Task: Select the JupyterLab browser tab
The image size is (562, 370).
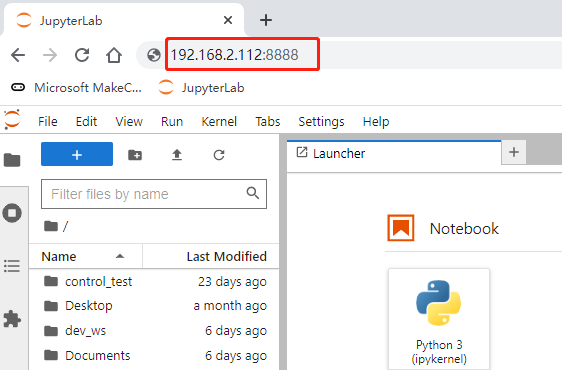Action: pyautogui.click(x=124, y=20)
